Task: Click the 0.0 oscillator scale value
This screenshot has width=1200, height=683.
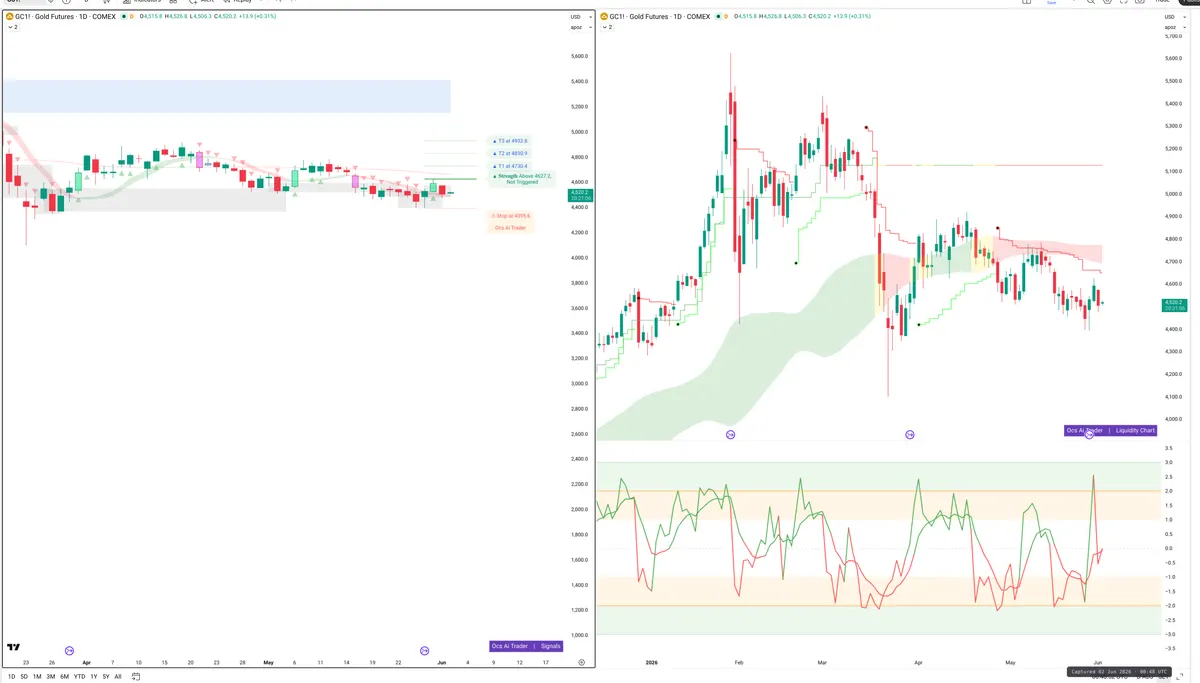Action: (1168, 548)
